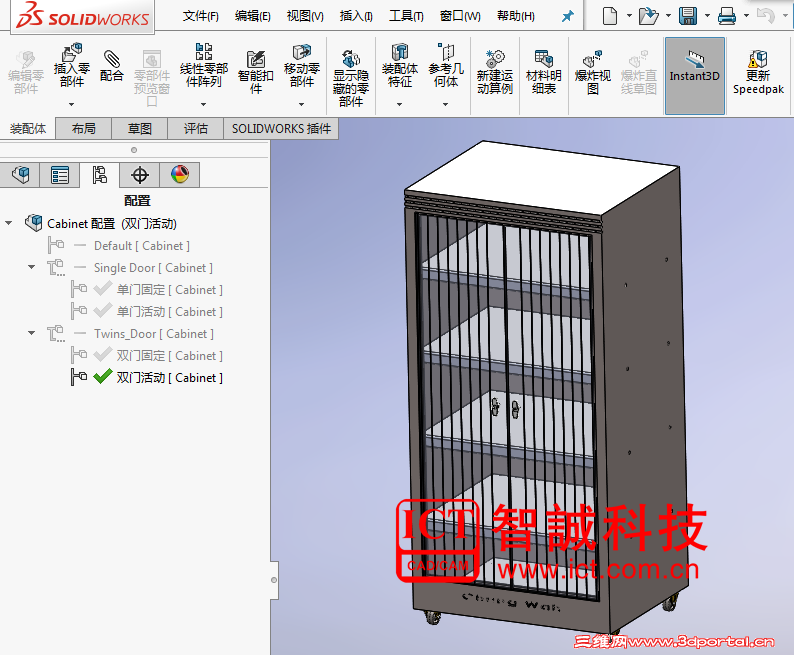Expand dropdown under 插入零部件
The width and height of the screenshot is (794, 655).
pos(71,104)
